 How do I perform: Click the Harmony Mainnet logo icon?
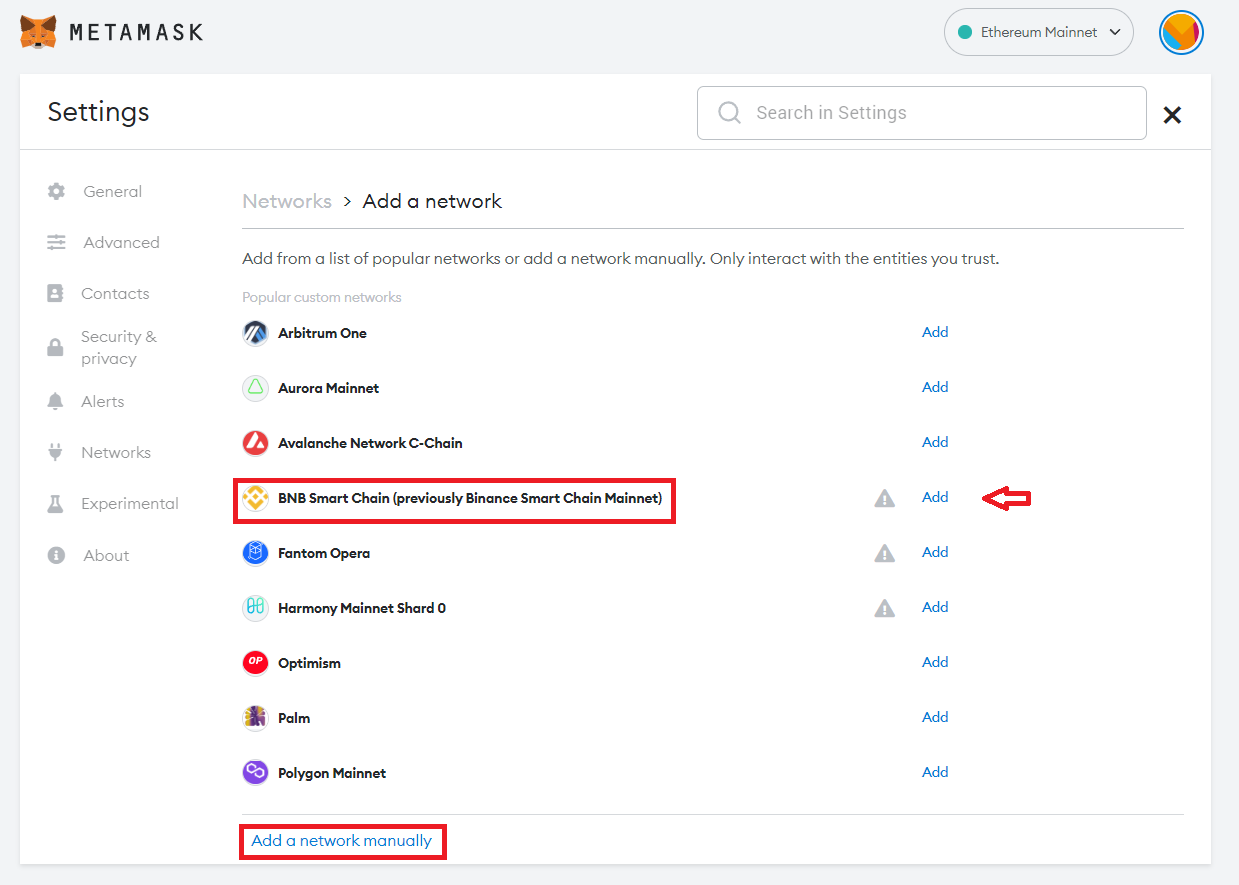click(255, 608)
